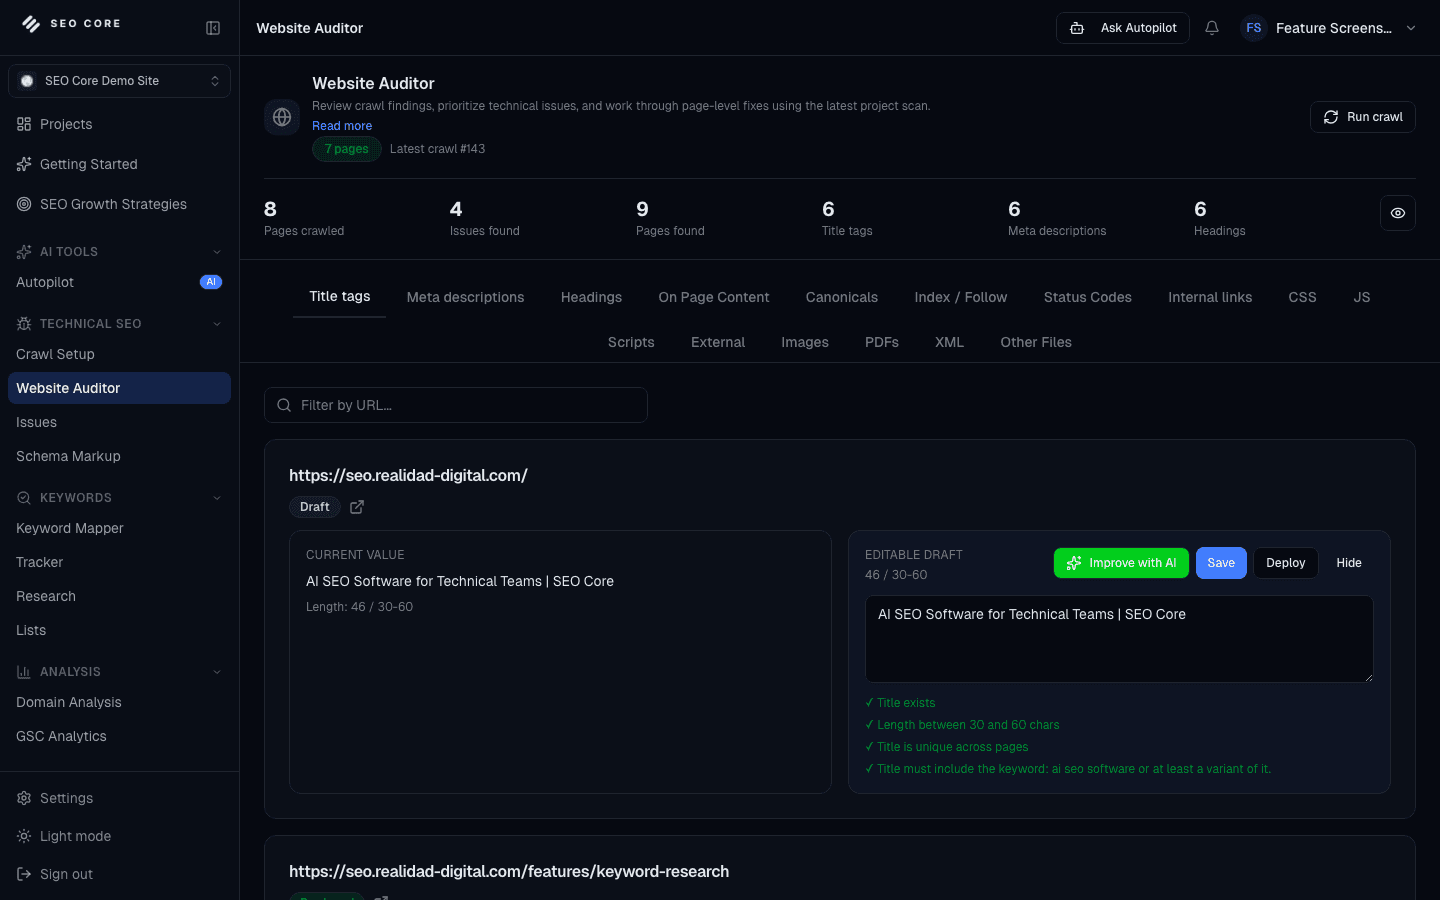Screen dimensions: 1440x900
Task: Open the Read more link
Action: point(342,126)
